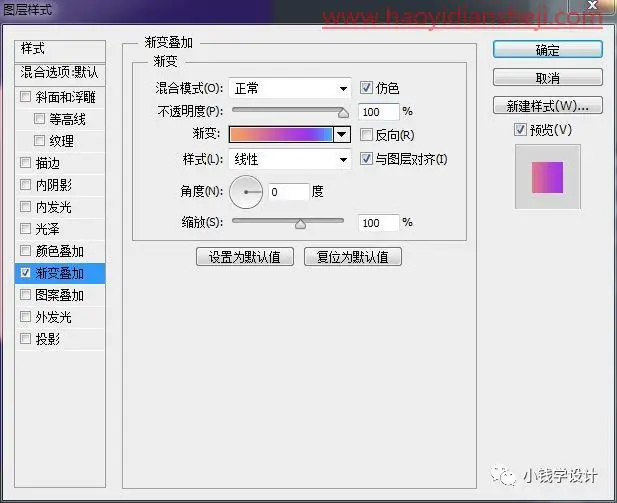Enable the 图案叠加 checkbox
The height and width of the screenshot is (503, 617).
point(26,295)
